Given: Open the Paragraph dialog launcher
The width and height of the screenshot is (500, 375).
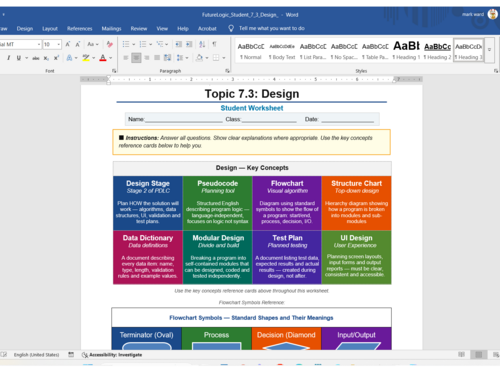Looking at the screenshot, I should coord(227,71).
